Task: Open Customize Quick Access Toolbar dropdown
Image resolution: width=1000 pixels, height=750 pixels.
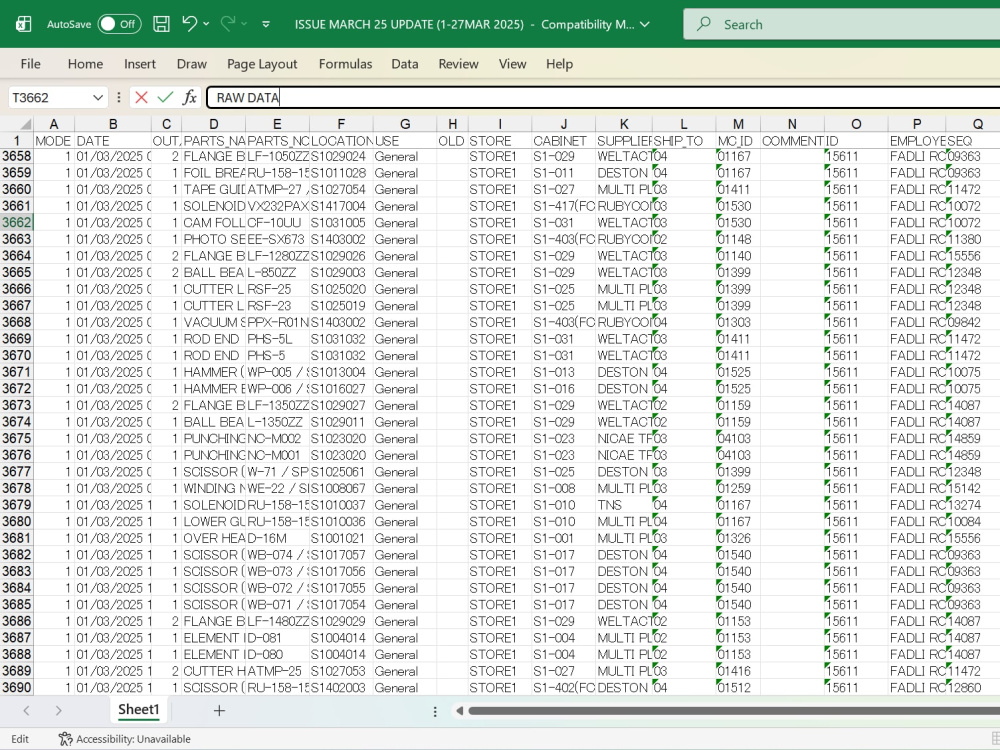Action: tap(266, 24)
